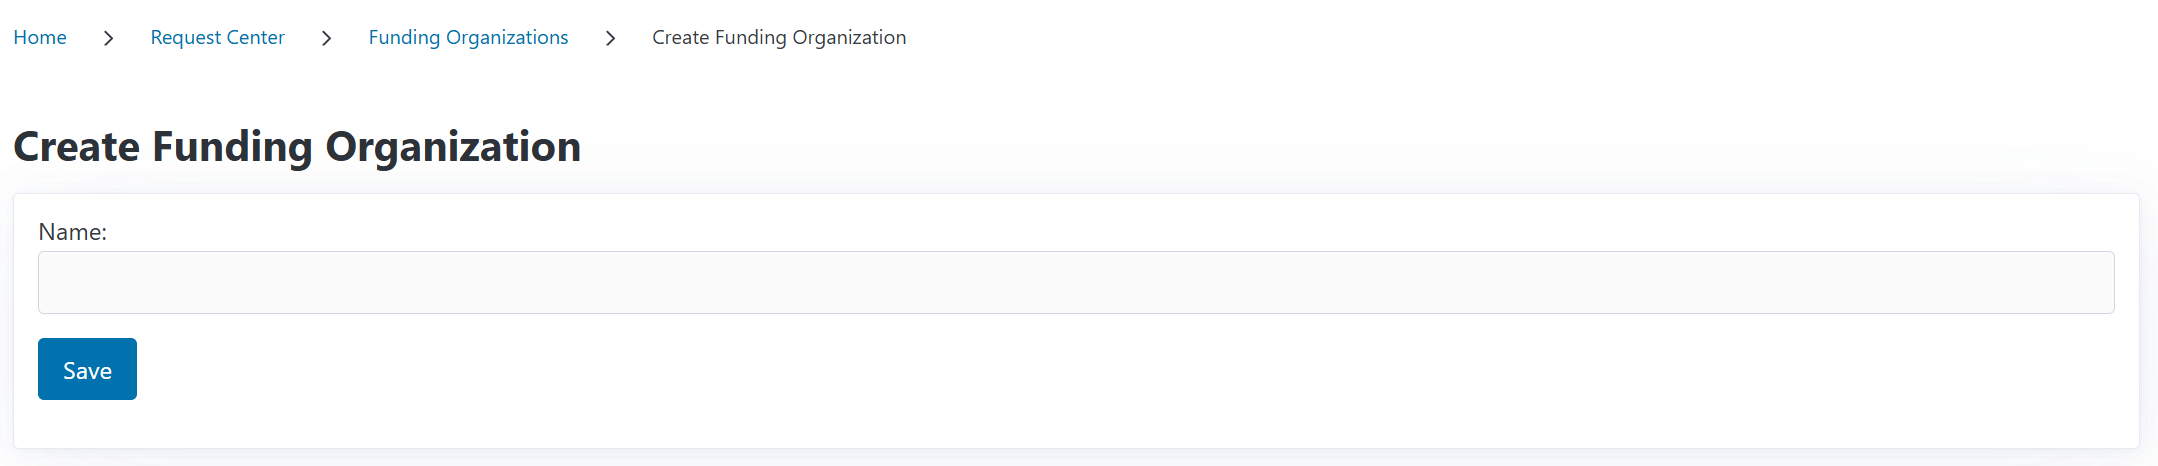Focus the Name text input field
This screenshot has width=2158, height=466.
coord(1076,282)
